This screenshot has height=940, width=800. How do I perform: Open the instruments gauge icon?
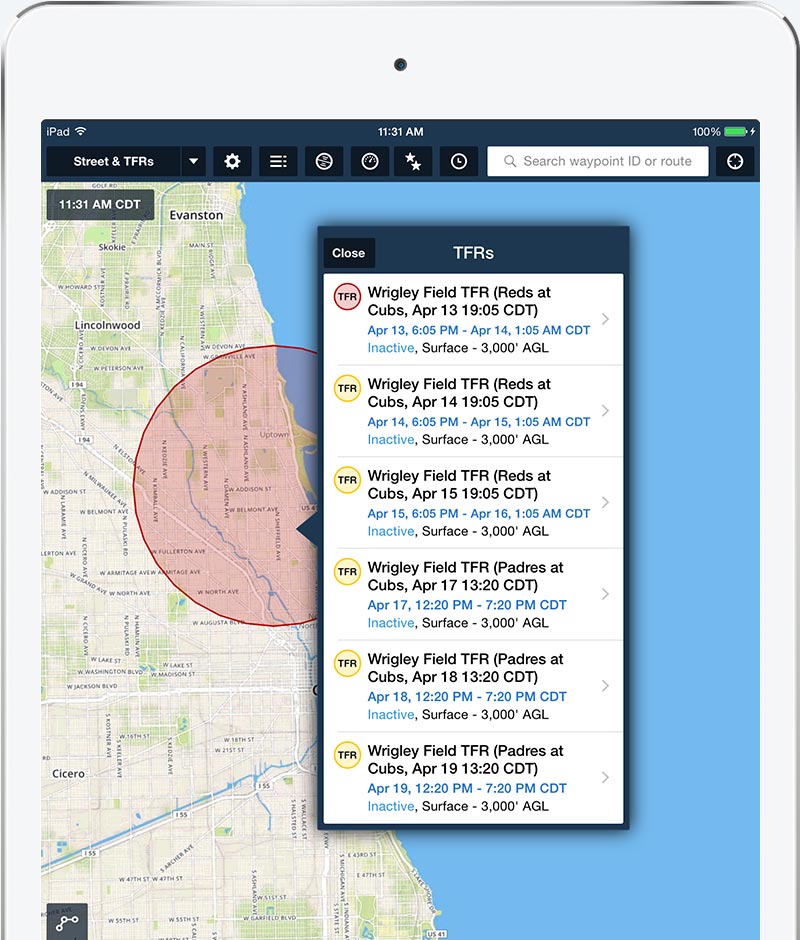pyautogui.click(x=368, y=161)
